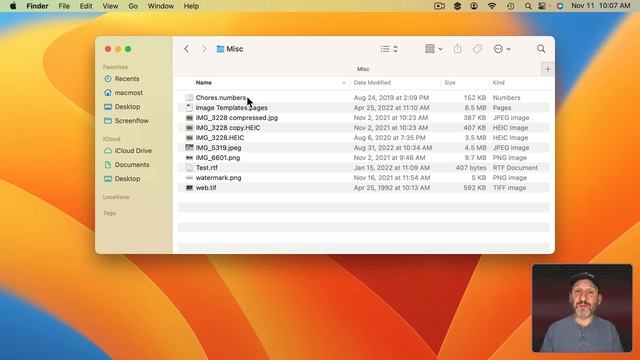Viewport: 640px width, 360px height.
Task: Select watermark.png file icon
Action: point(189,178)
